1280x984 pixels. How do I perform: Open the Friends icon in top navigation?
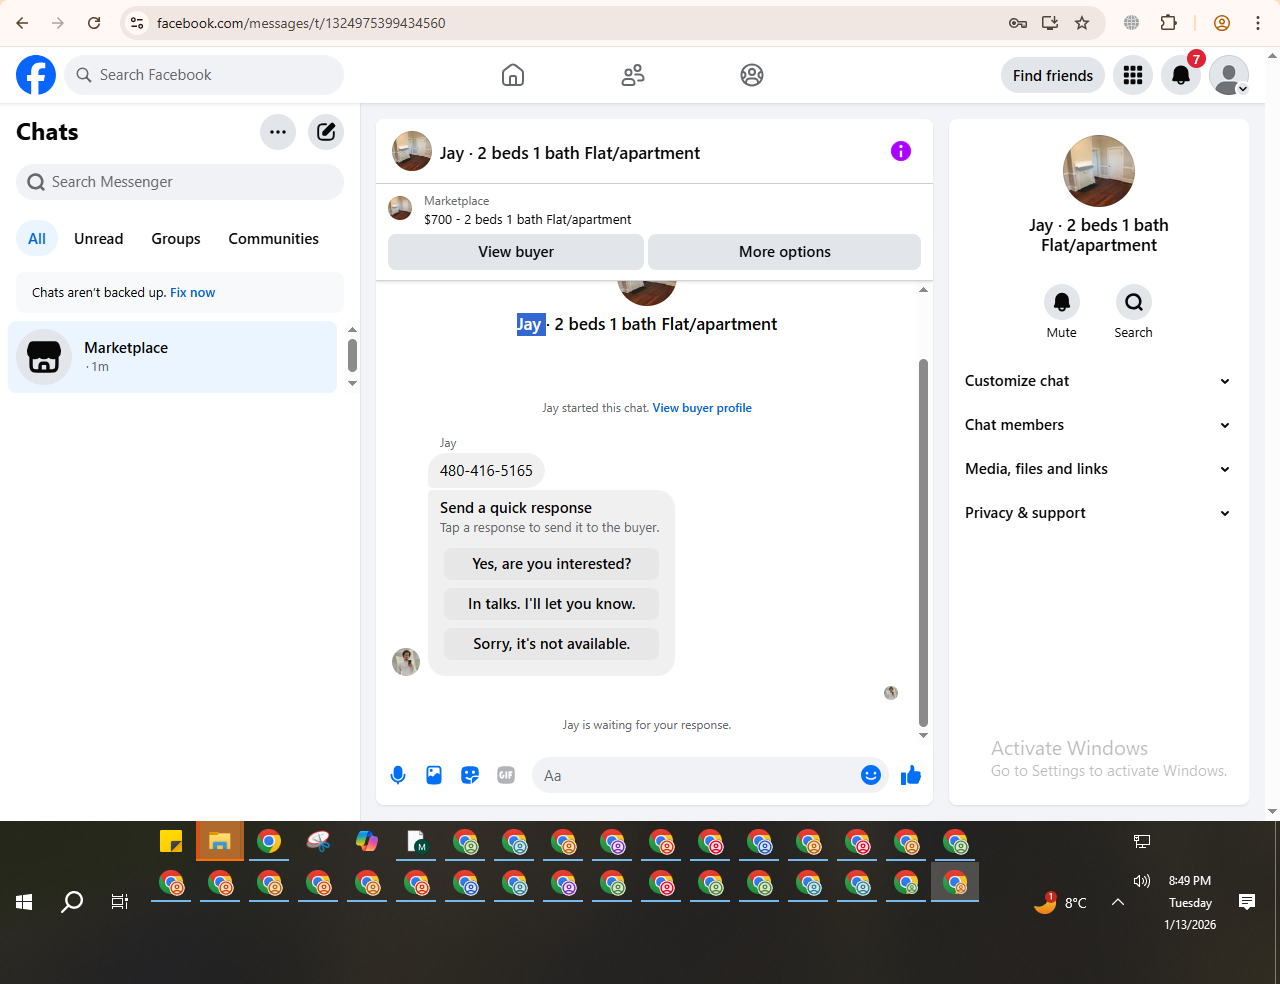633,75
